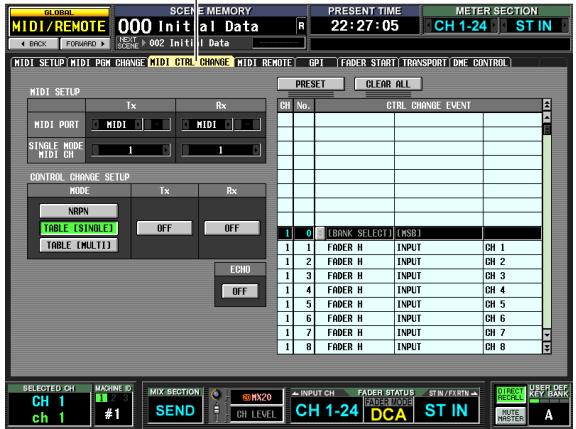The width and height of the screenshot is (576, 429).
Task: Select NRPN control change mode
Action: click(x=79, y=211)
